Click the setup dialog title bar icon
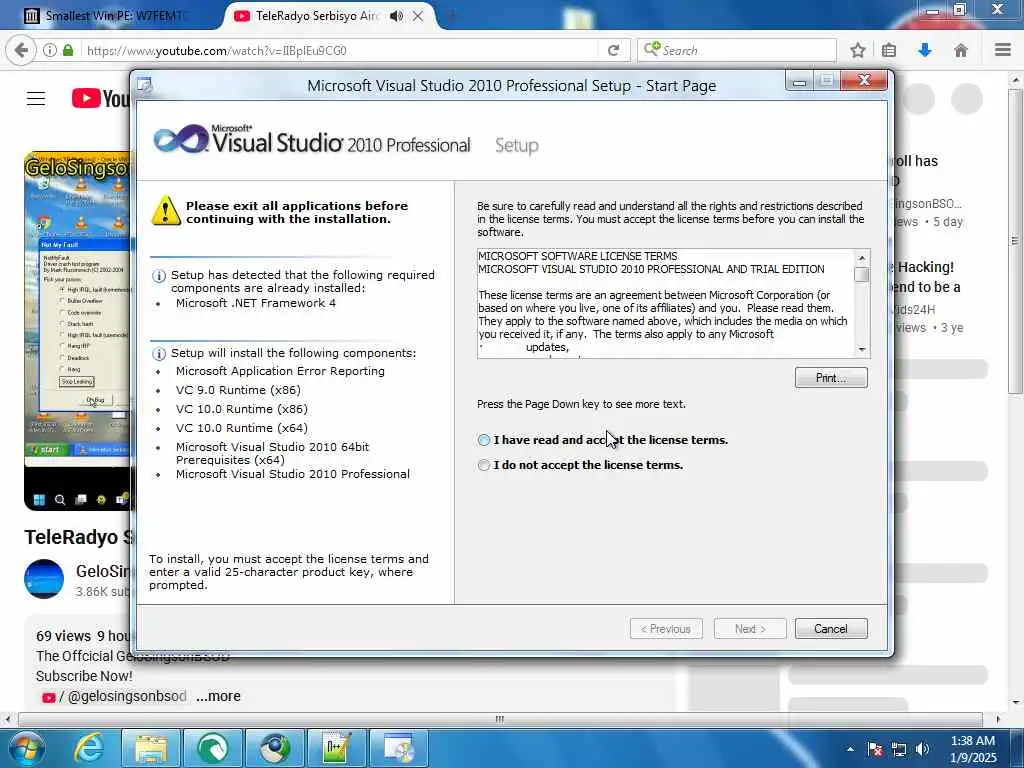 (x=144, y=86)
